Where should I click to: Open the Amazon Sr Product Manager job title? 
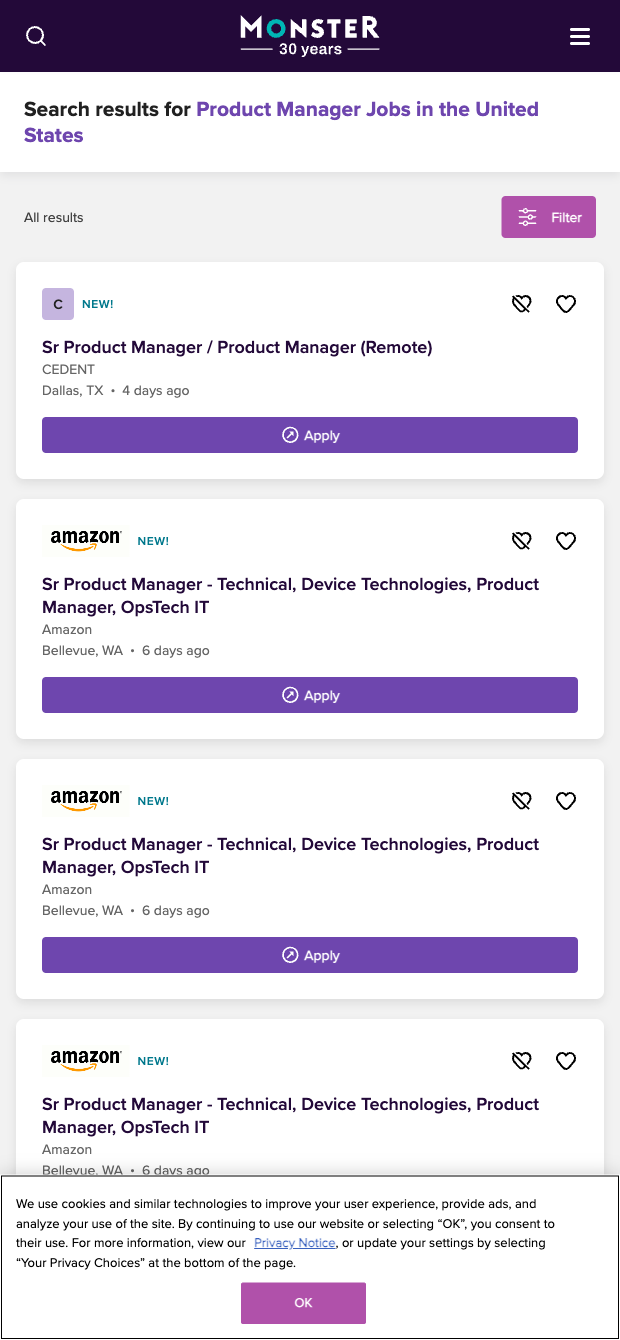coord(290,595)
